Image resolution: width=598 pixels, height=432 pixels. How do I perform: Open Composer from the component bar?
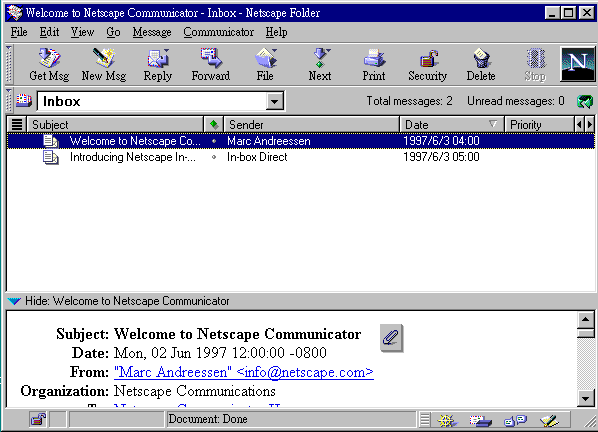coord(550,420)
